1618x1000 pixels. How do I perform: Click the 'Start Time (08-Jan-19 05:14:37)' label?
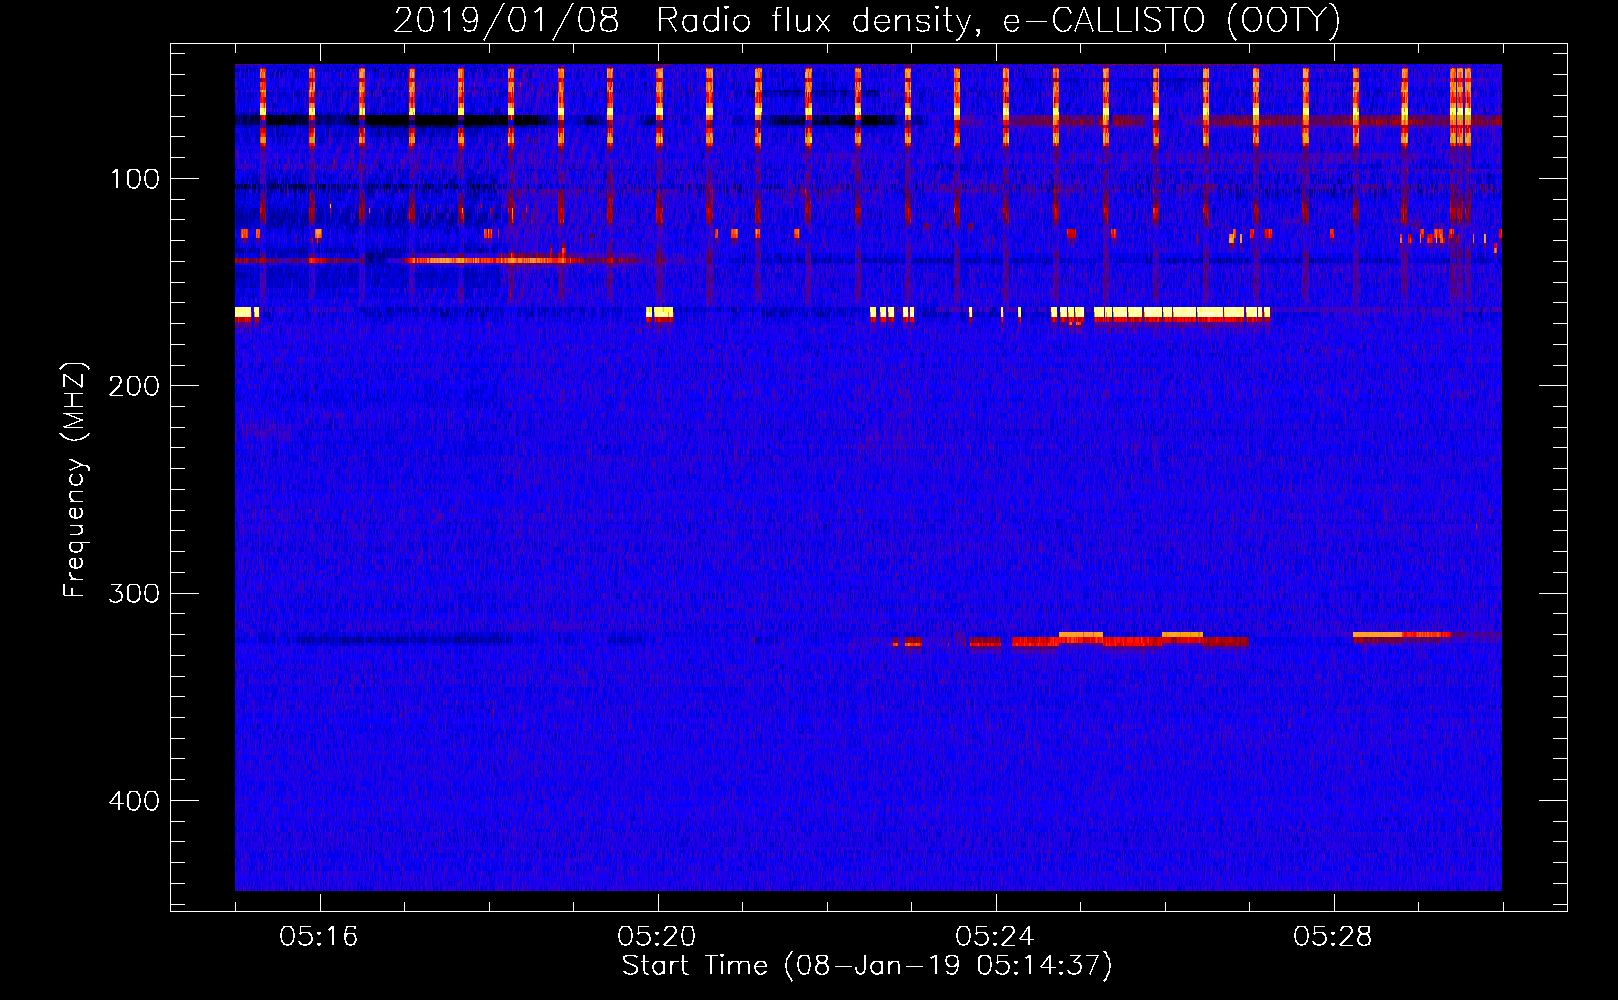[867, 966]
